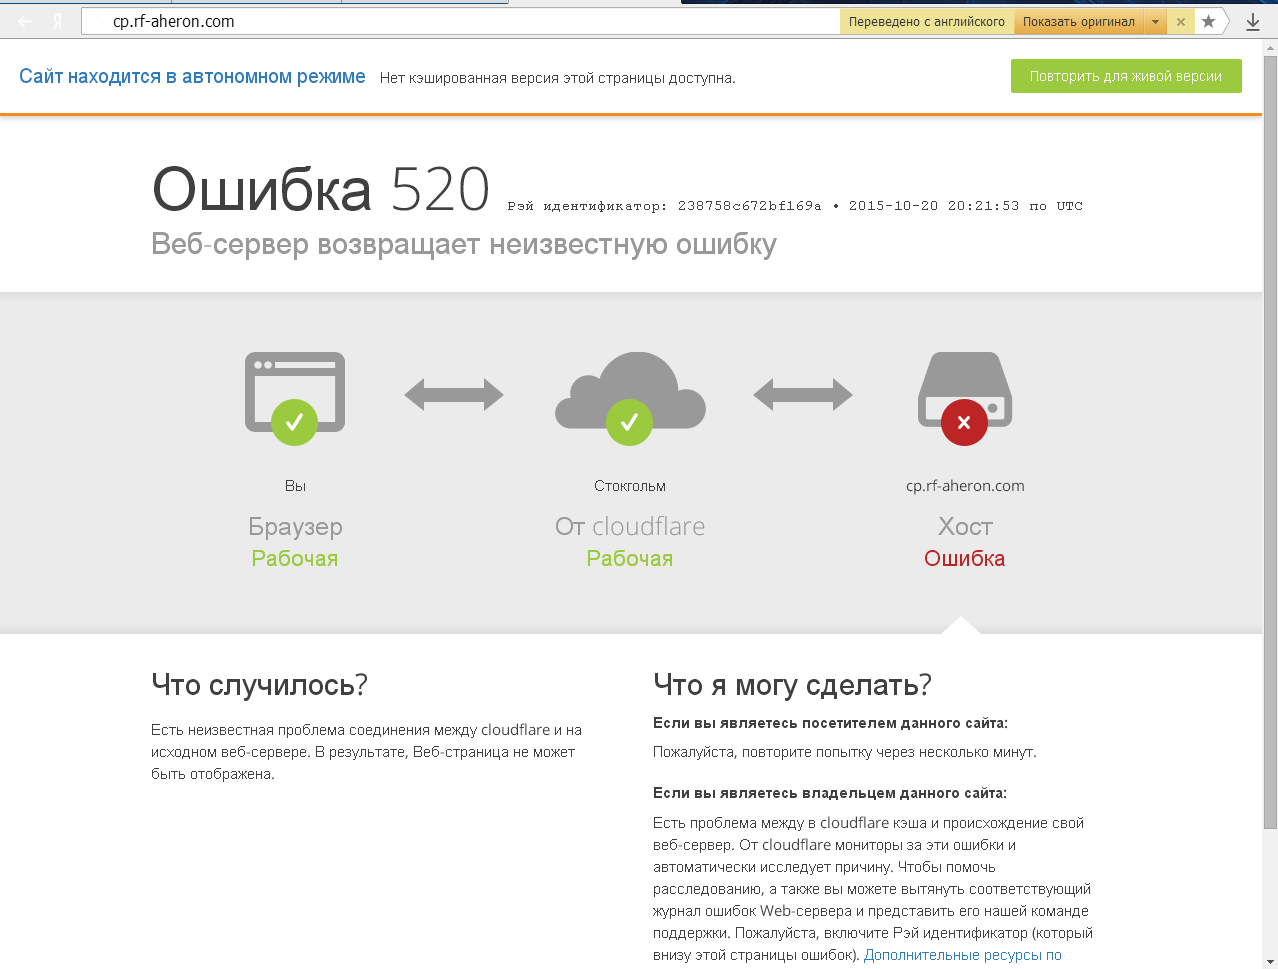The height and width of the screenshot is (969, 1278).
Task: Click the subtitle "Веб-сервер возвращает неизвестную ошибку"
Action: [464, 245]
